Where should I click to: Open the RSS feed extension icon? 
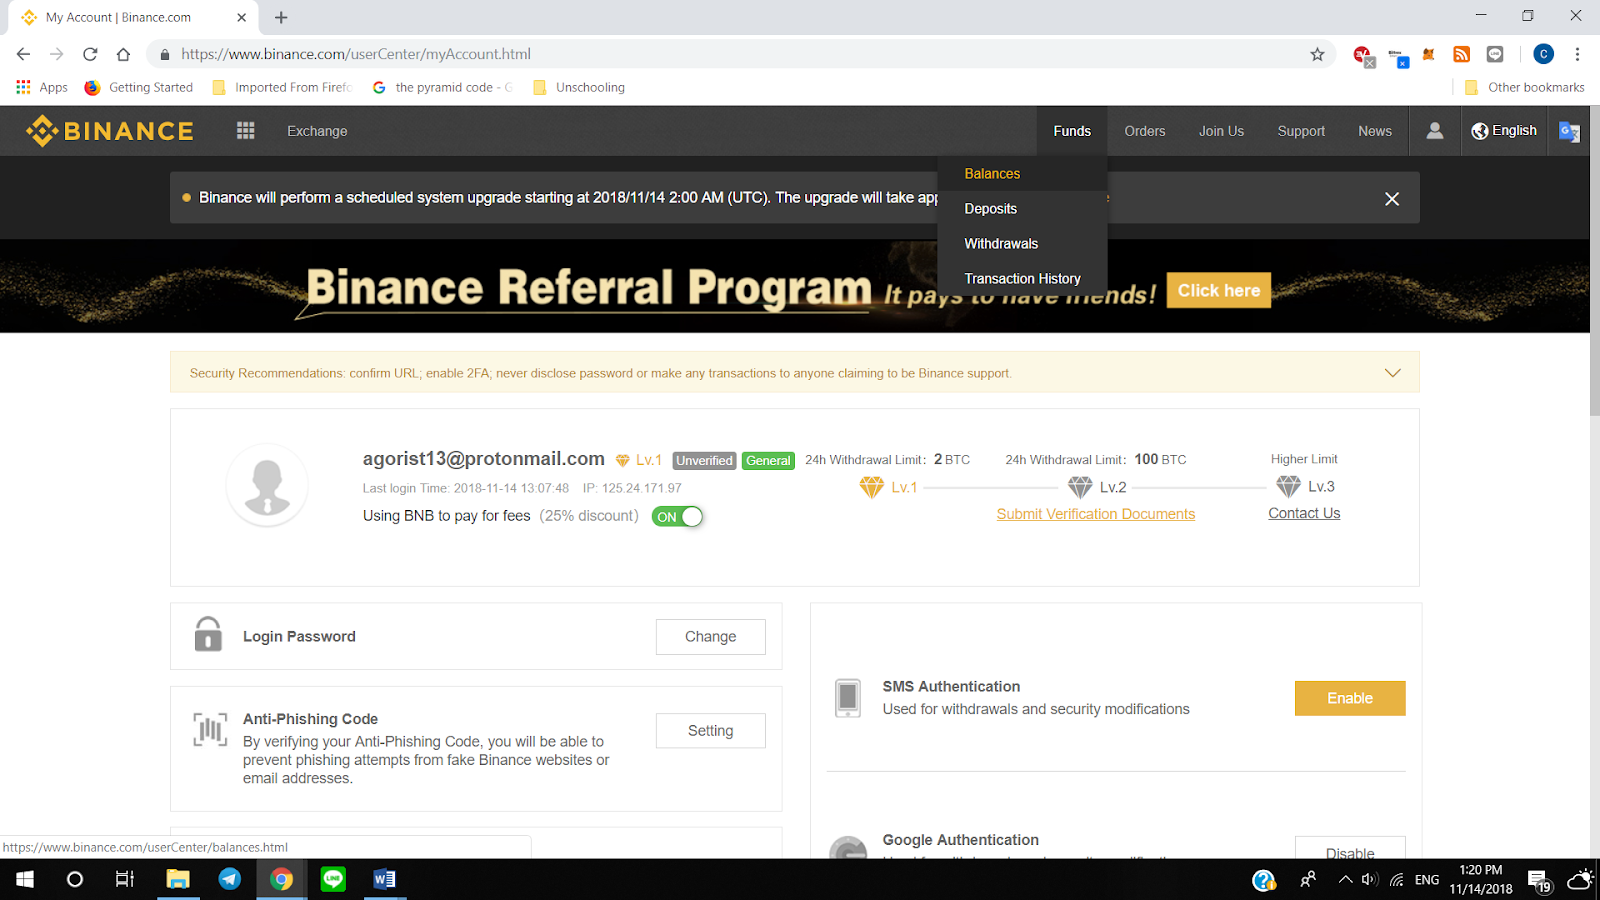coord(1461,54)
